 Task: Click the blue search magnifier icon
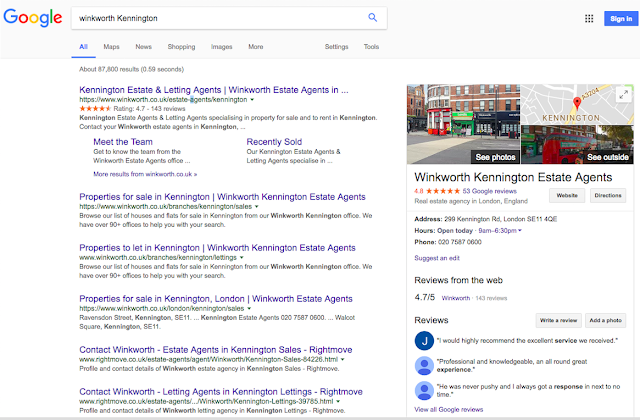[372, 18]
